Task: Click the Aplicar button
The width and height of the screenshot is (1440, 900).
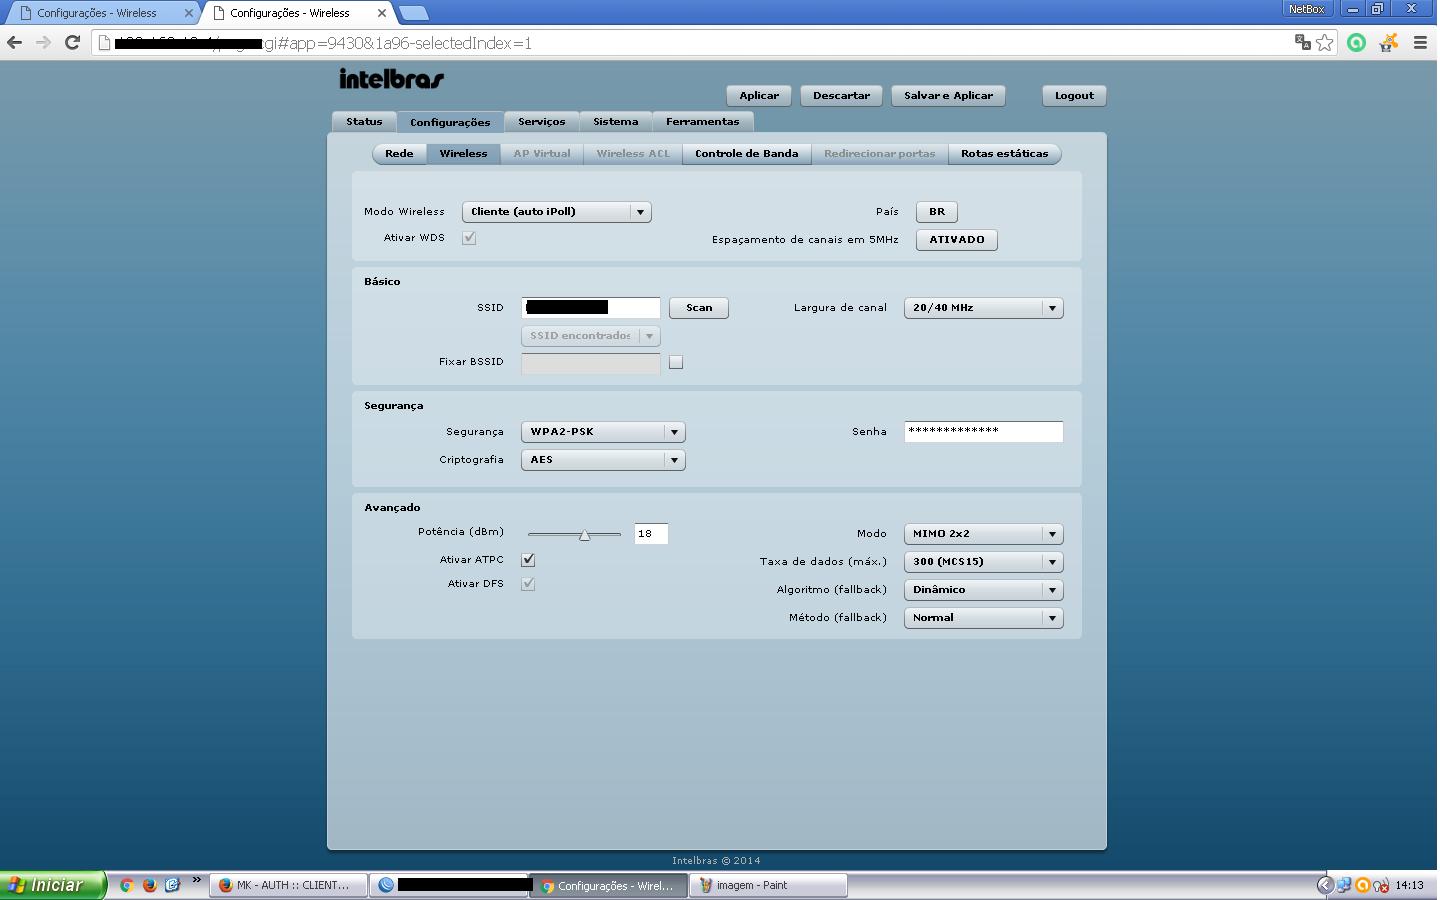Action: (x=759, y=96)
